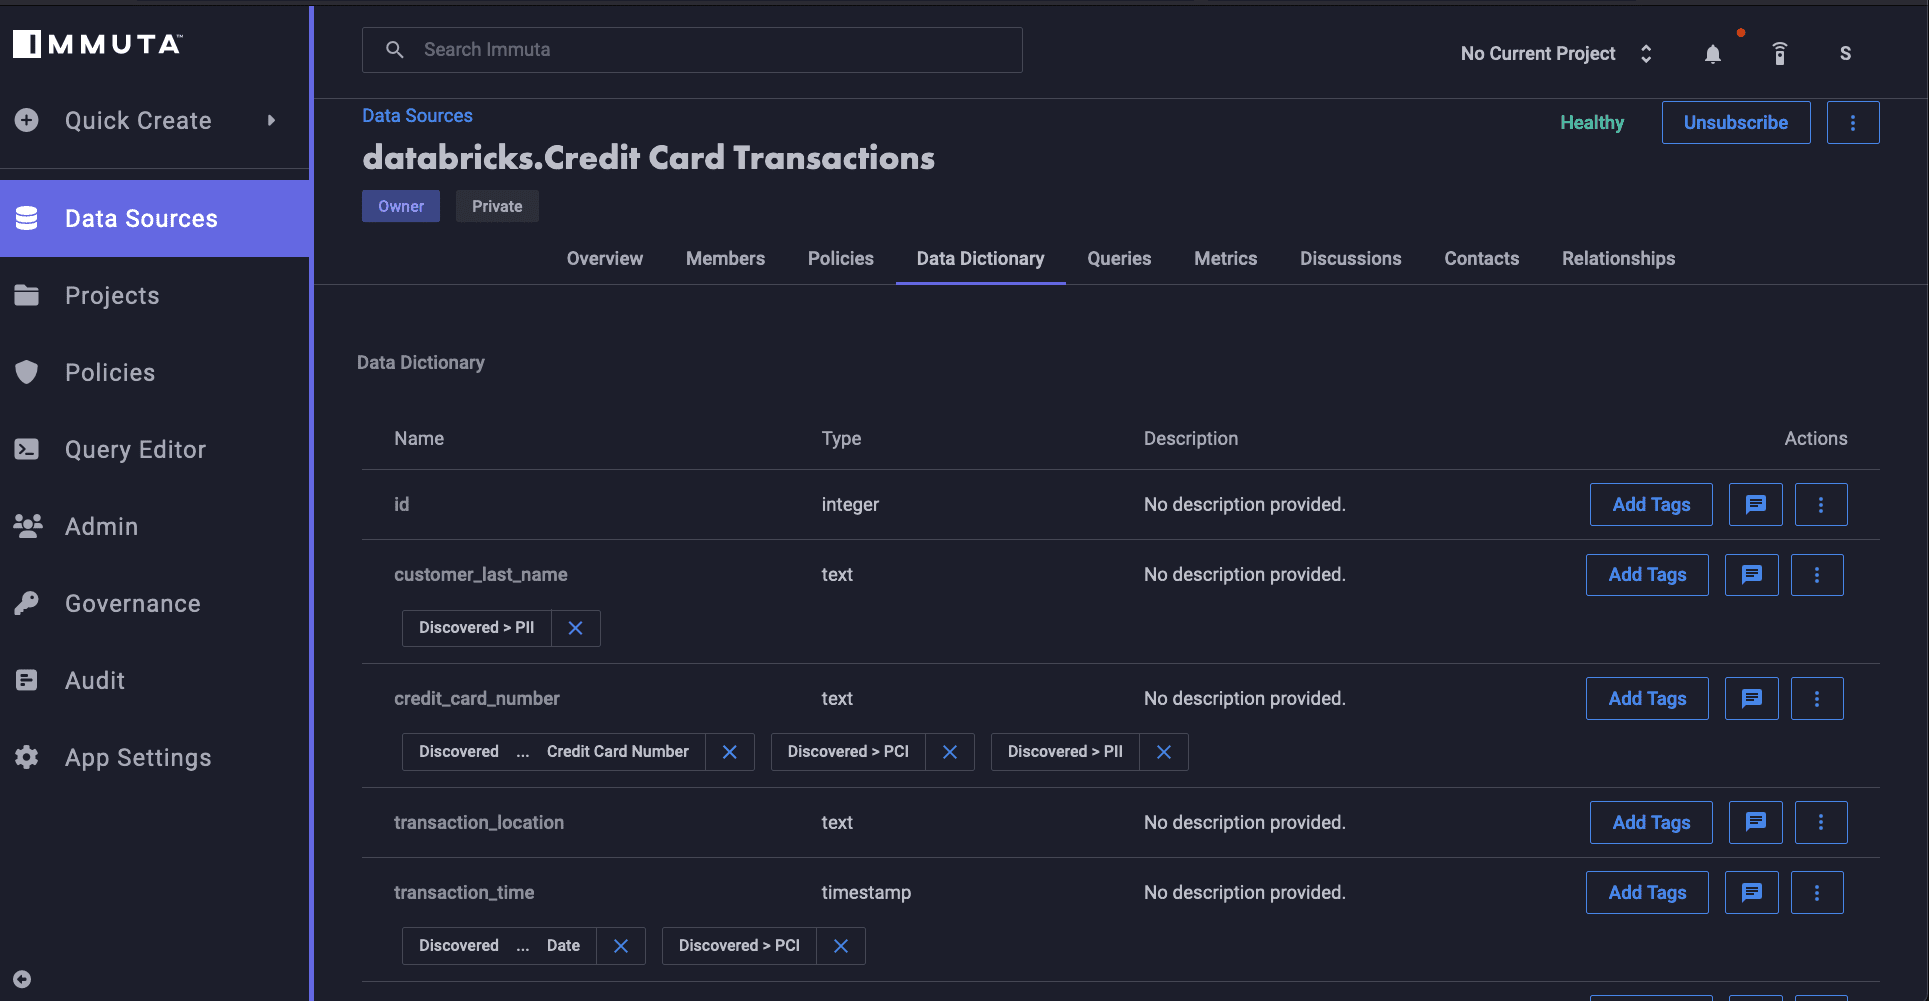Image resolution: width=1929 pixels, height=1001 pixels.
Task: Click the Policies shield icon
Action: pos(27,372)
